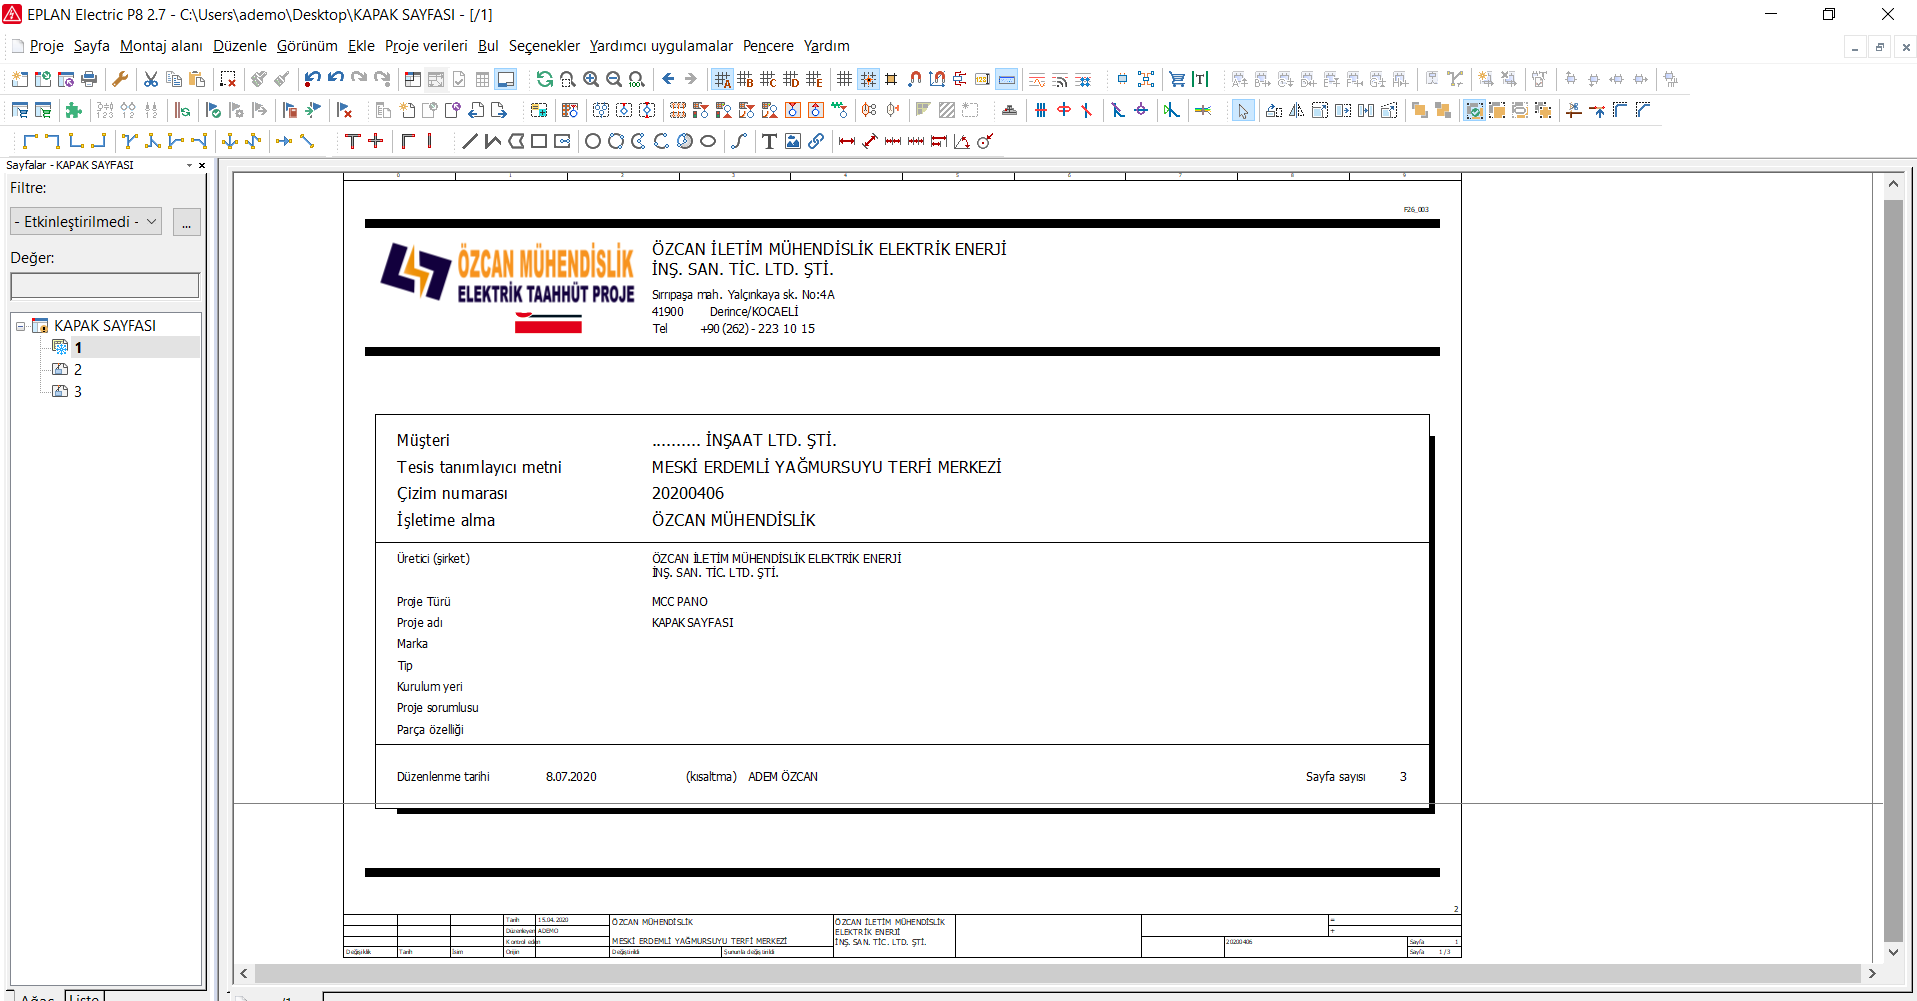1917x1001 pixels.
Task: Click the Cut scissors icon
Action: [x=151, y=79]
